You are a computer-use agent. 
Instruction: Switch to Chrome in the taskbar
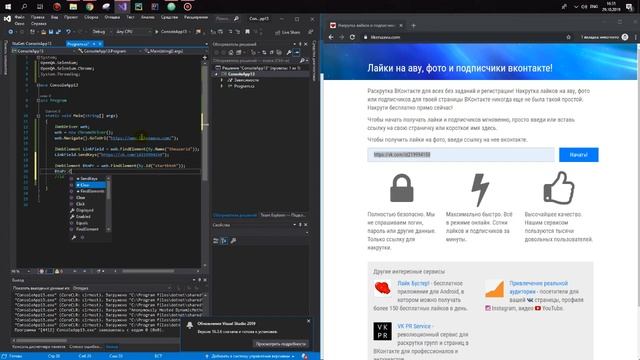(89, 7)
